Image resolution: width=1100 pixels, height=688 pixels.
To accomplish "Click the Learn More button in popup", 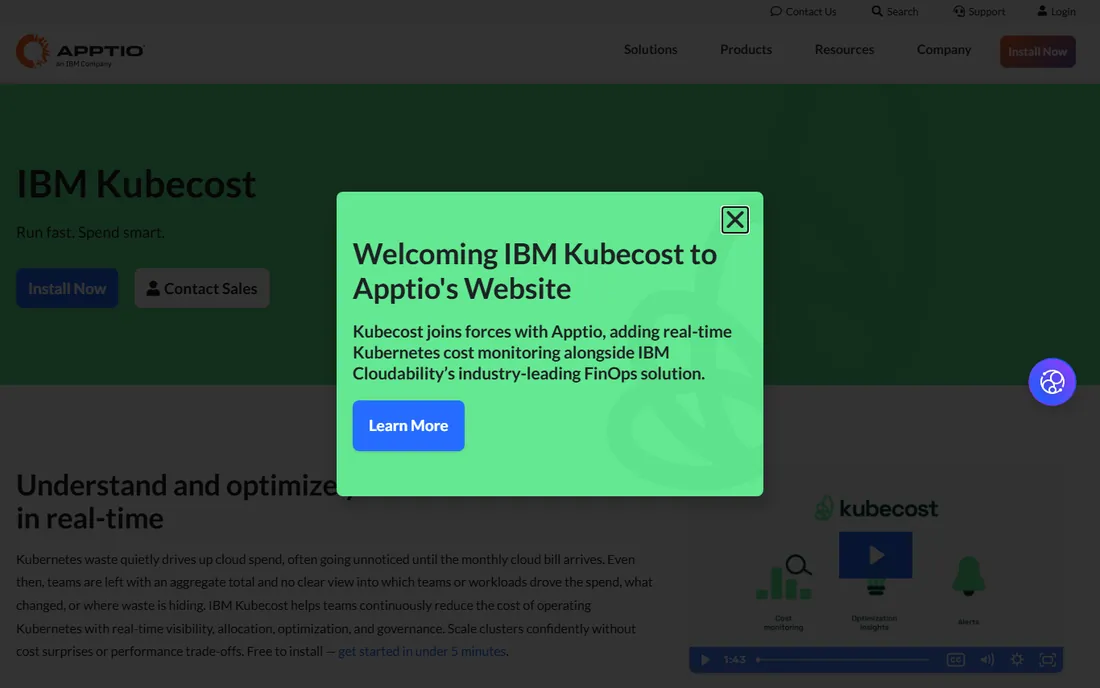I will [408, 426].
